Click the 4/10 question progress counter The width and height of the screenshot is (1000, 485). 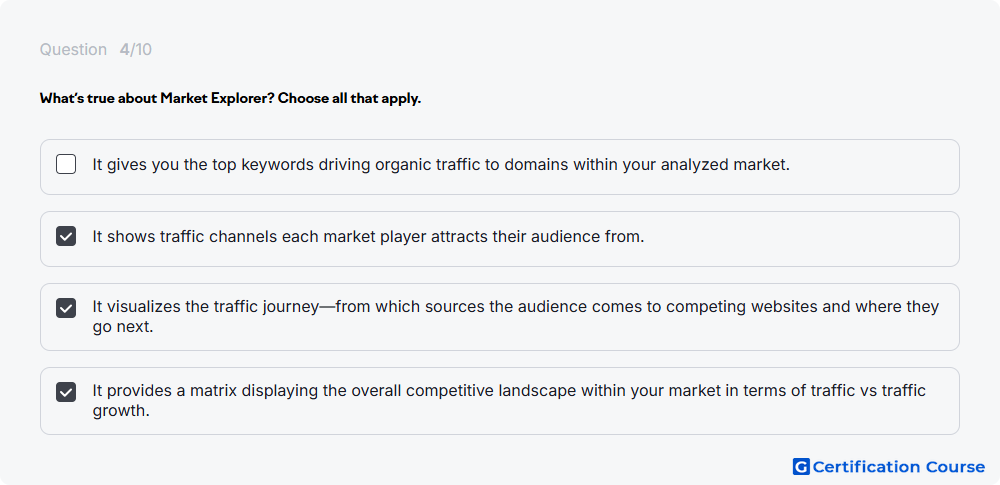136,50
